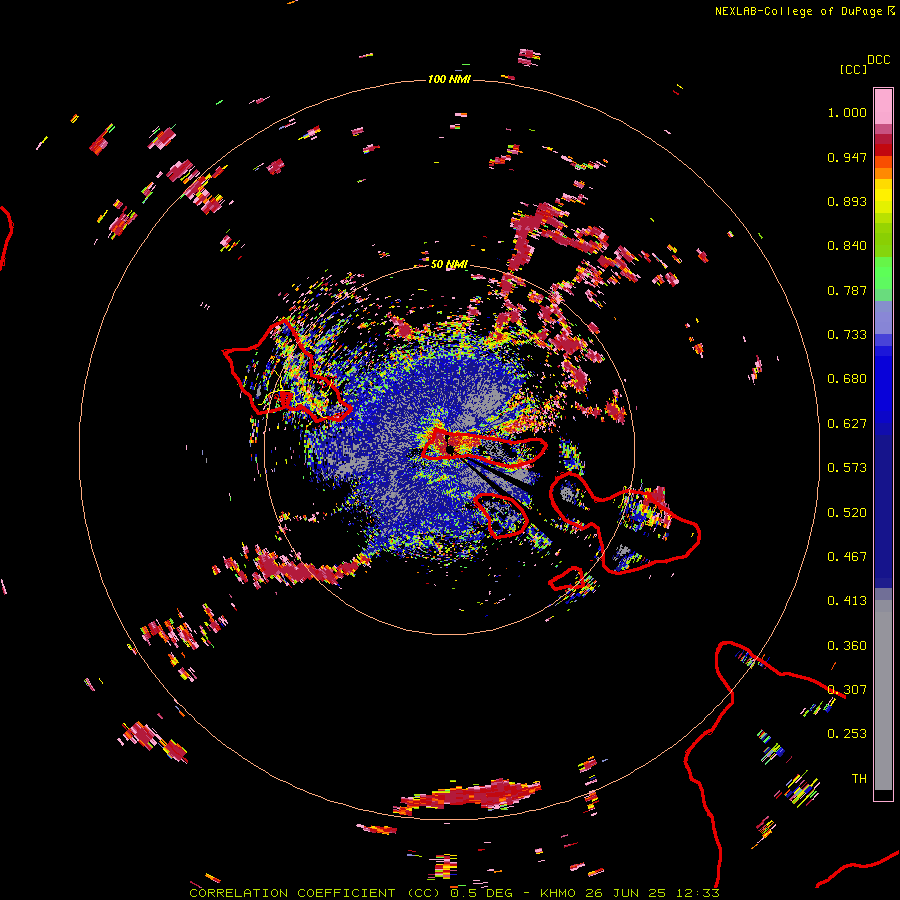Select the 0.627 legend value
This screenshot has height=900, width=900.
(x=847, y=424)
